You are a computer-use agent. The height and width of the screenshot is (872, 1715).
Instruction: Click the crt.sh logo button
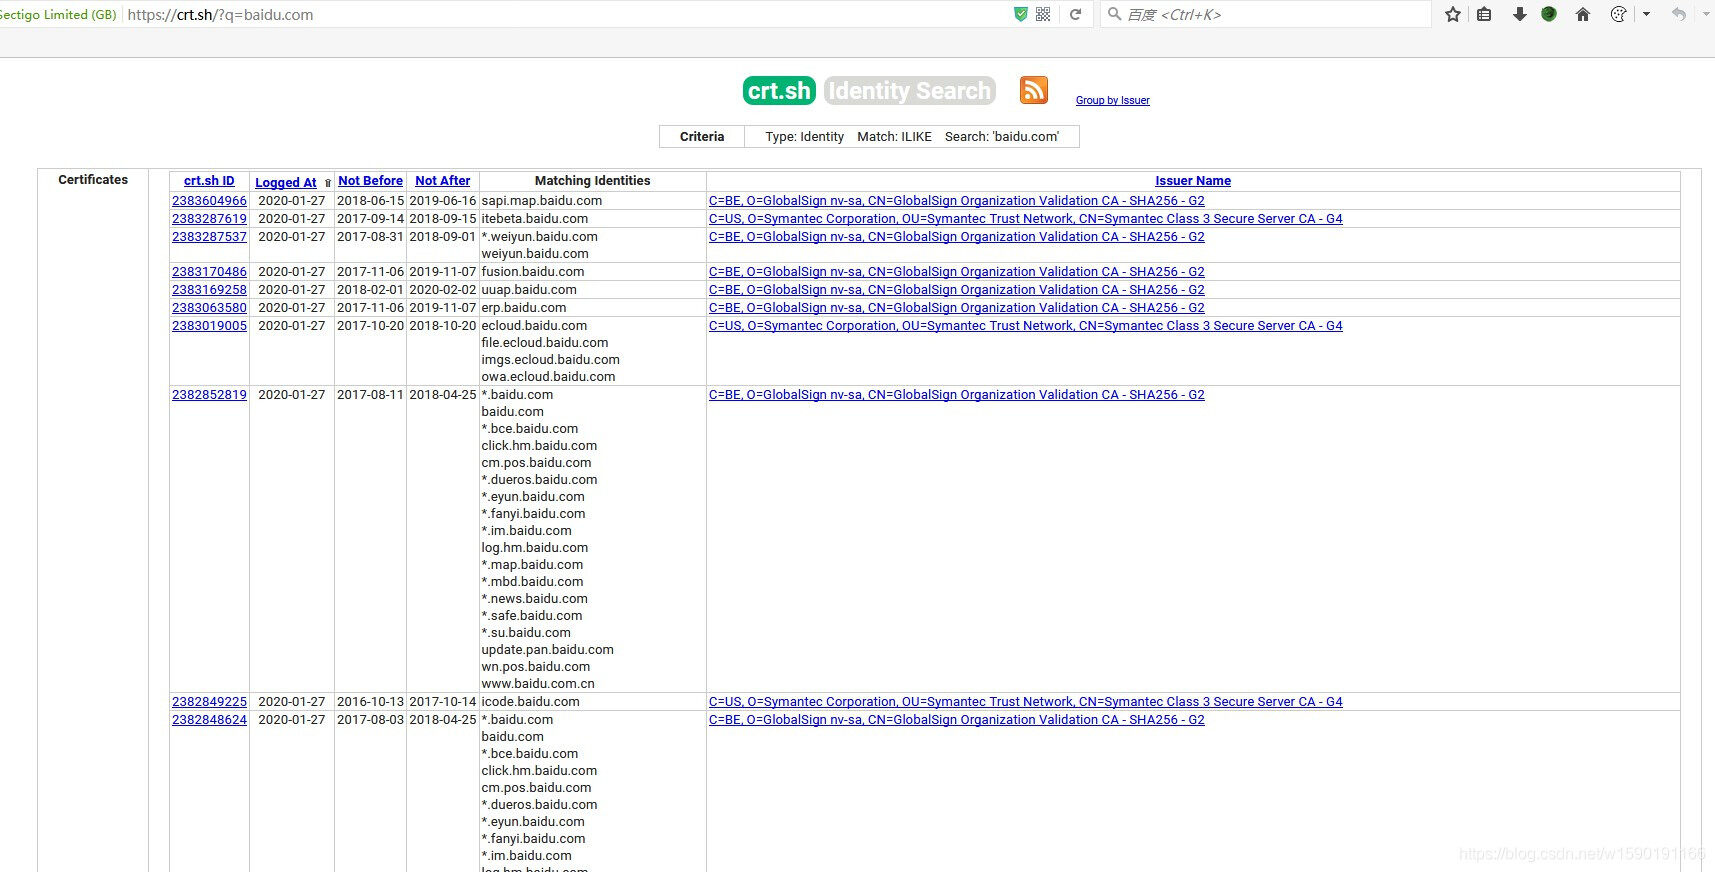click(x=779, y=91)
